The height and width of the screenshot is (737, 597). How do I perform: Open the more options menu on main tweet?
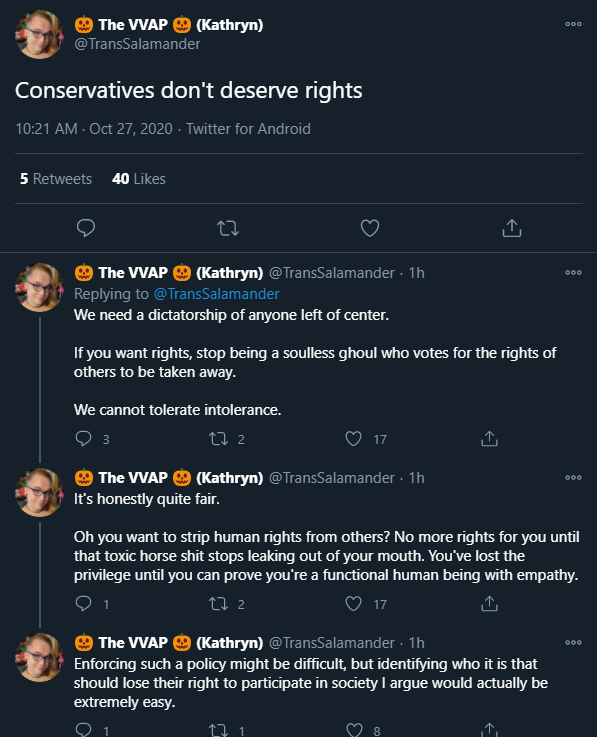573,24
